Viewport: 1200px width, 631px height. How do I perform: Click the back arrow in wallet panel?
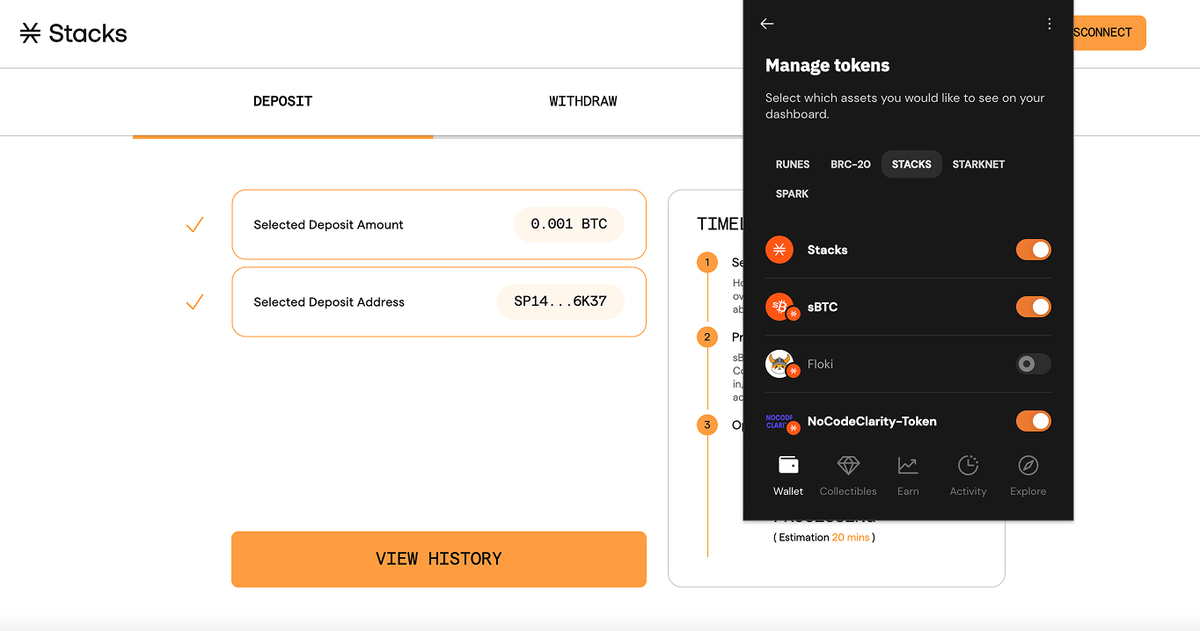(x=767, y=24)
